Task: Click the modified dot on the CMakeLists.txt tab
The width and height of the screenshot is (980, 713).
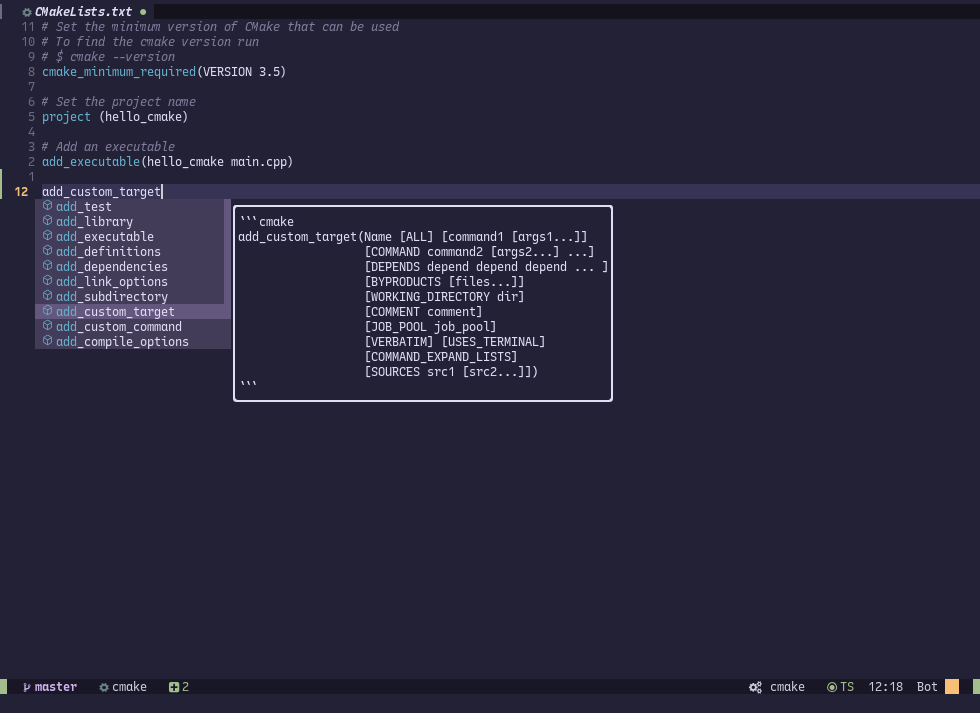Action: click(144, 12)
